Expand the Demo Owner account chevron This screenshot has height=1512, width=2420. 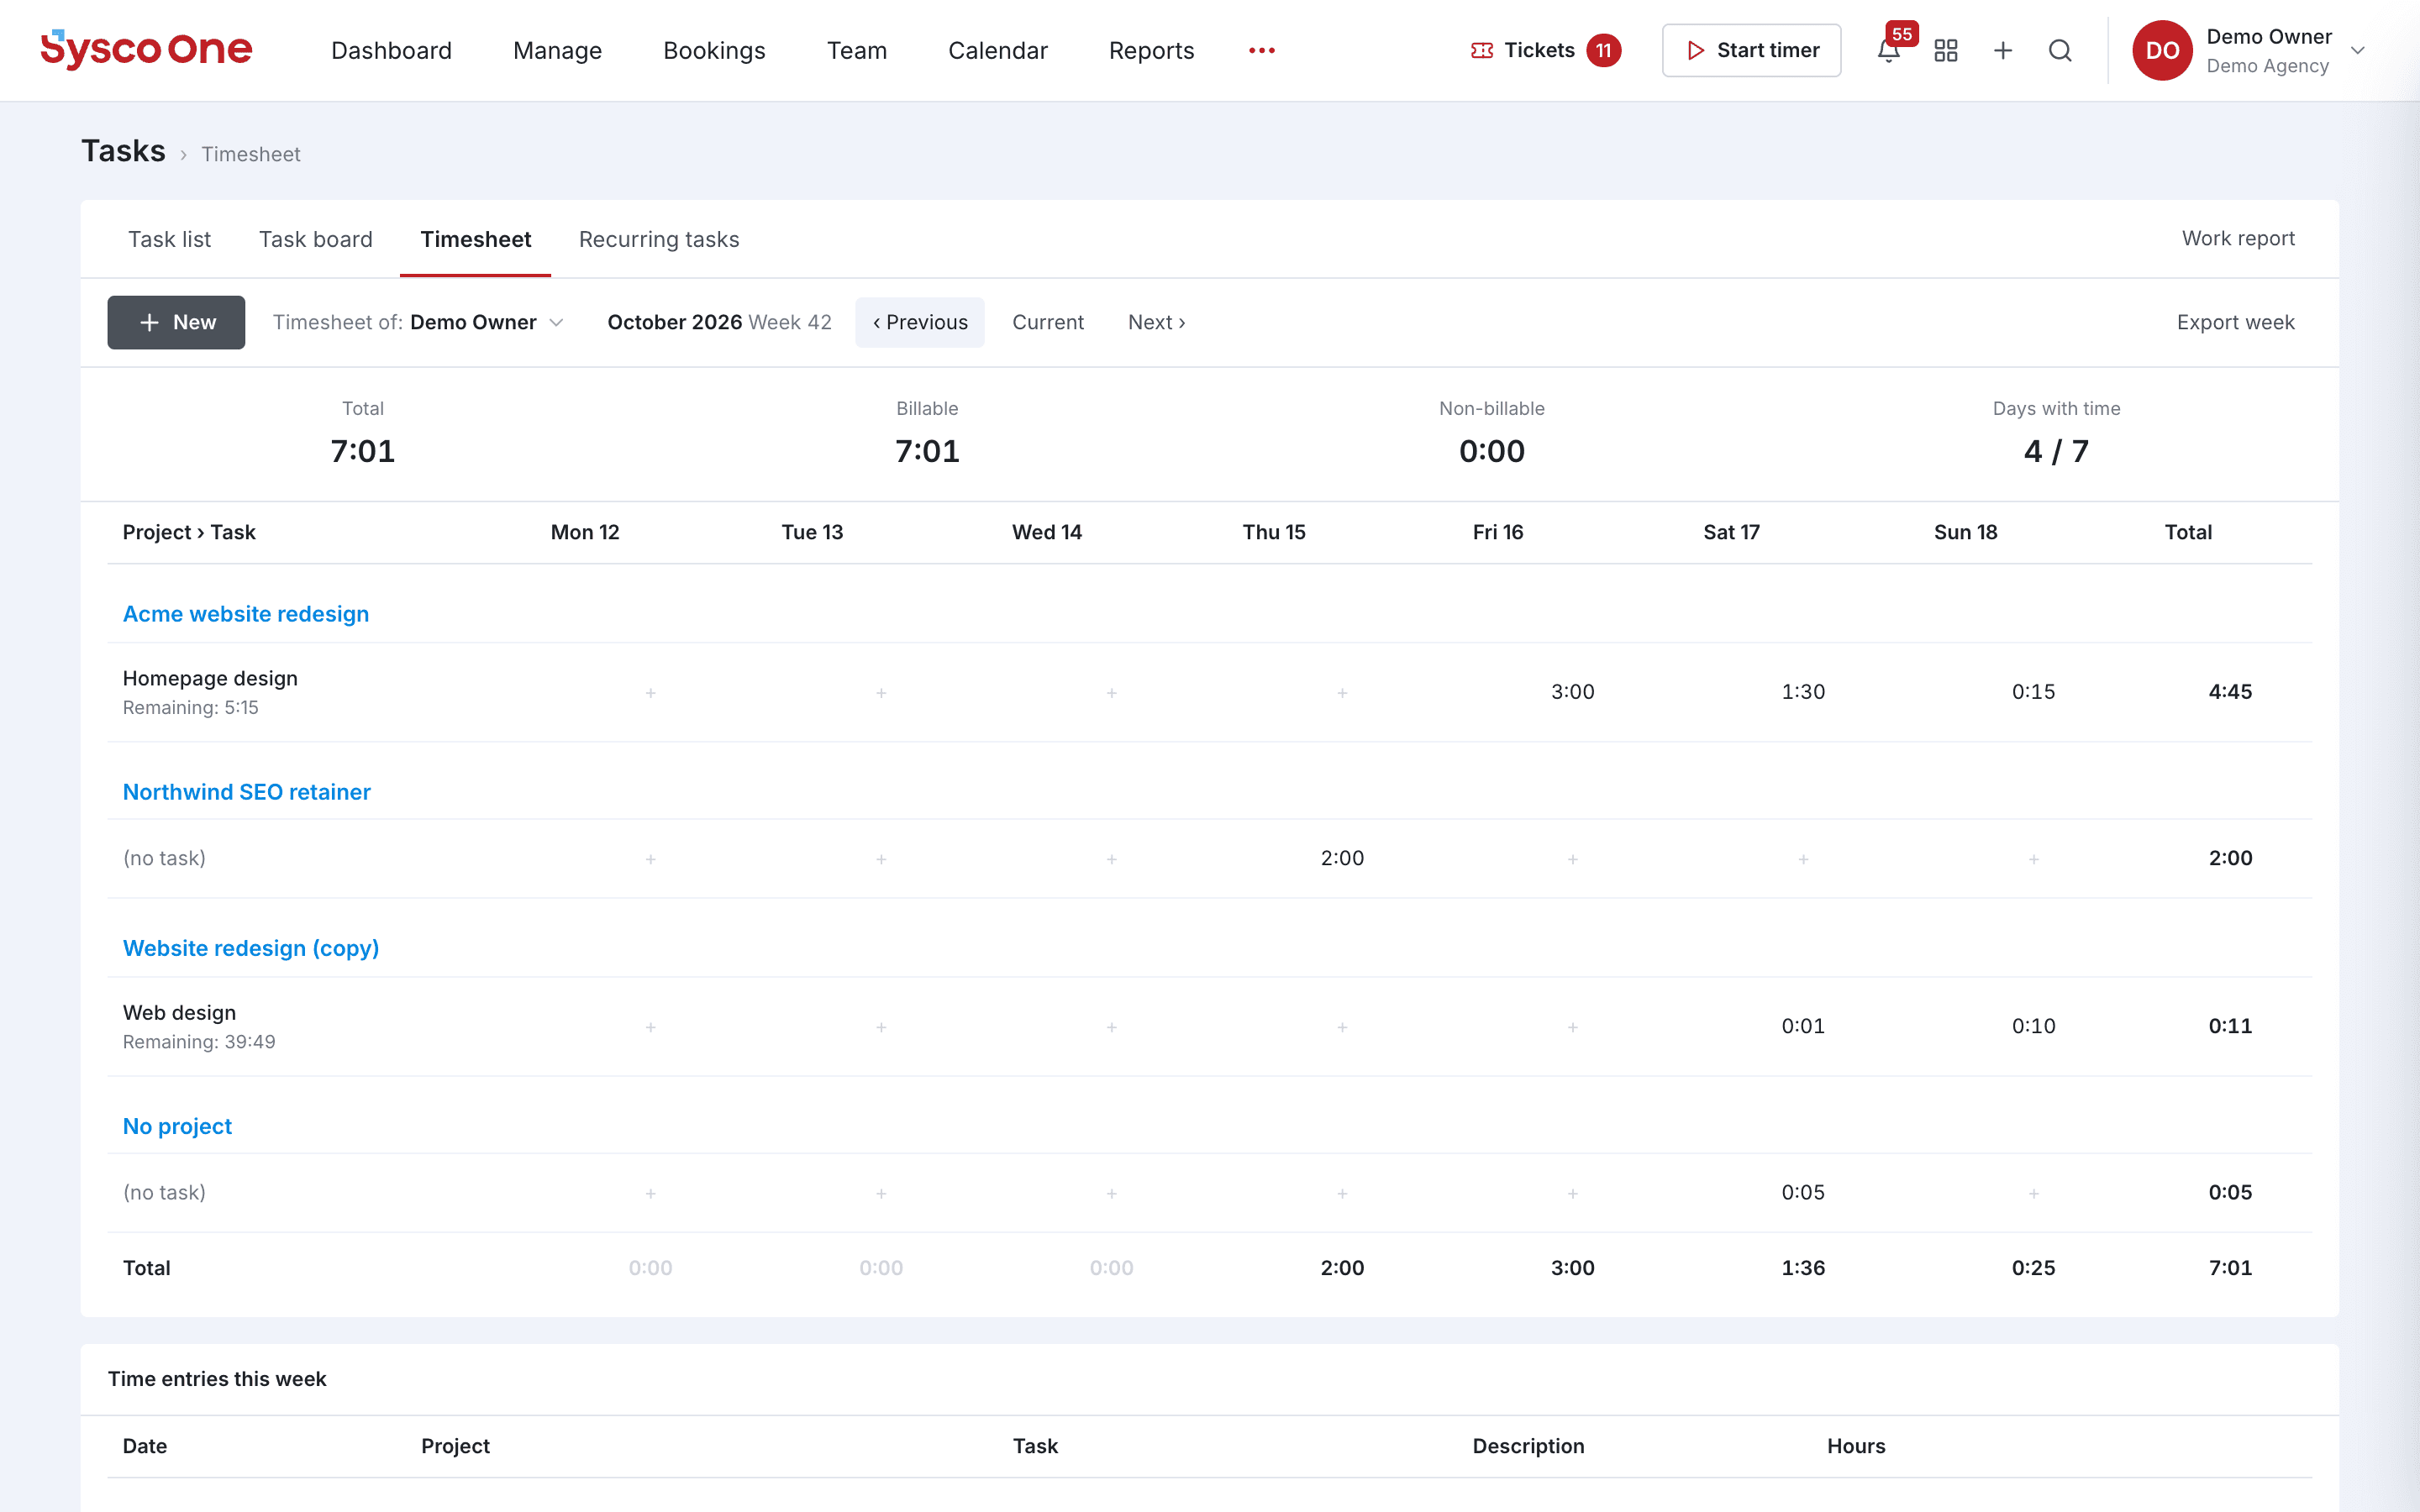2358,50
